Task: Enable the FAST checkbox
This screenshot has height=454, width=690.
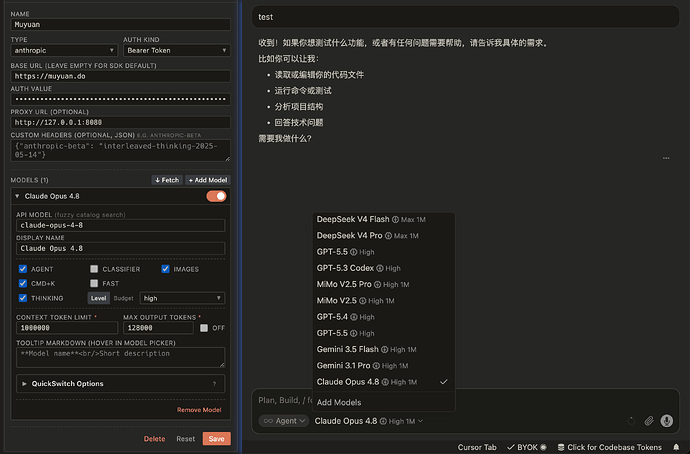Action: click(x=94, y=283)
